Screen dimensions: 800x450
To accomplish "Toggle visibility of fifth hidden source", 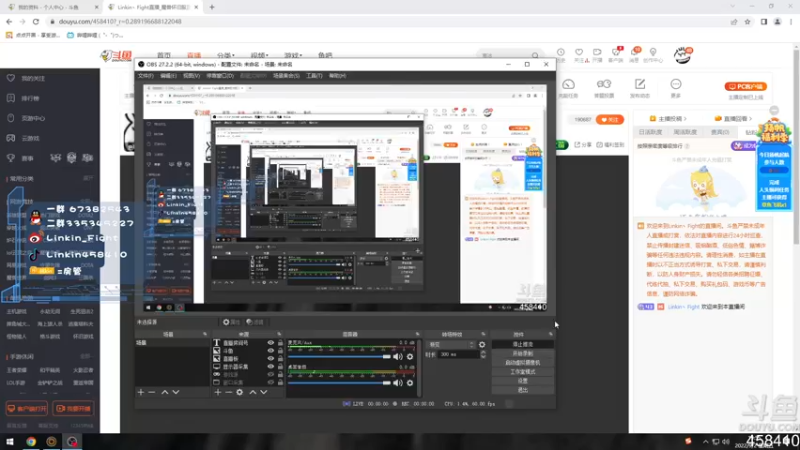I will [x=270, y=374].
